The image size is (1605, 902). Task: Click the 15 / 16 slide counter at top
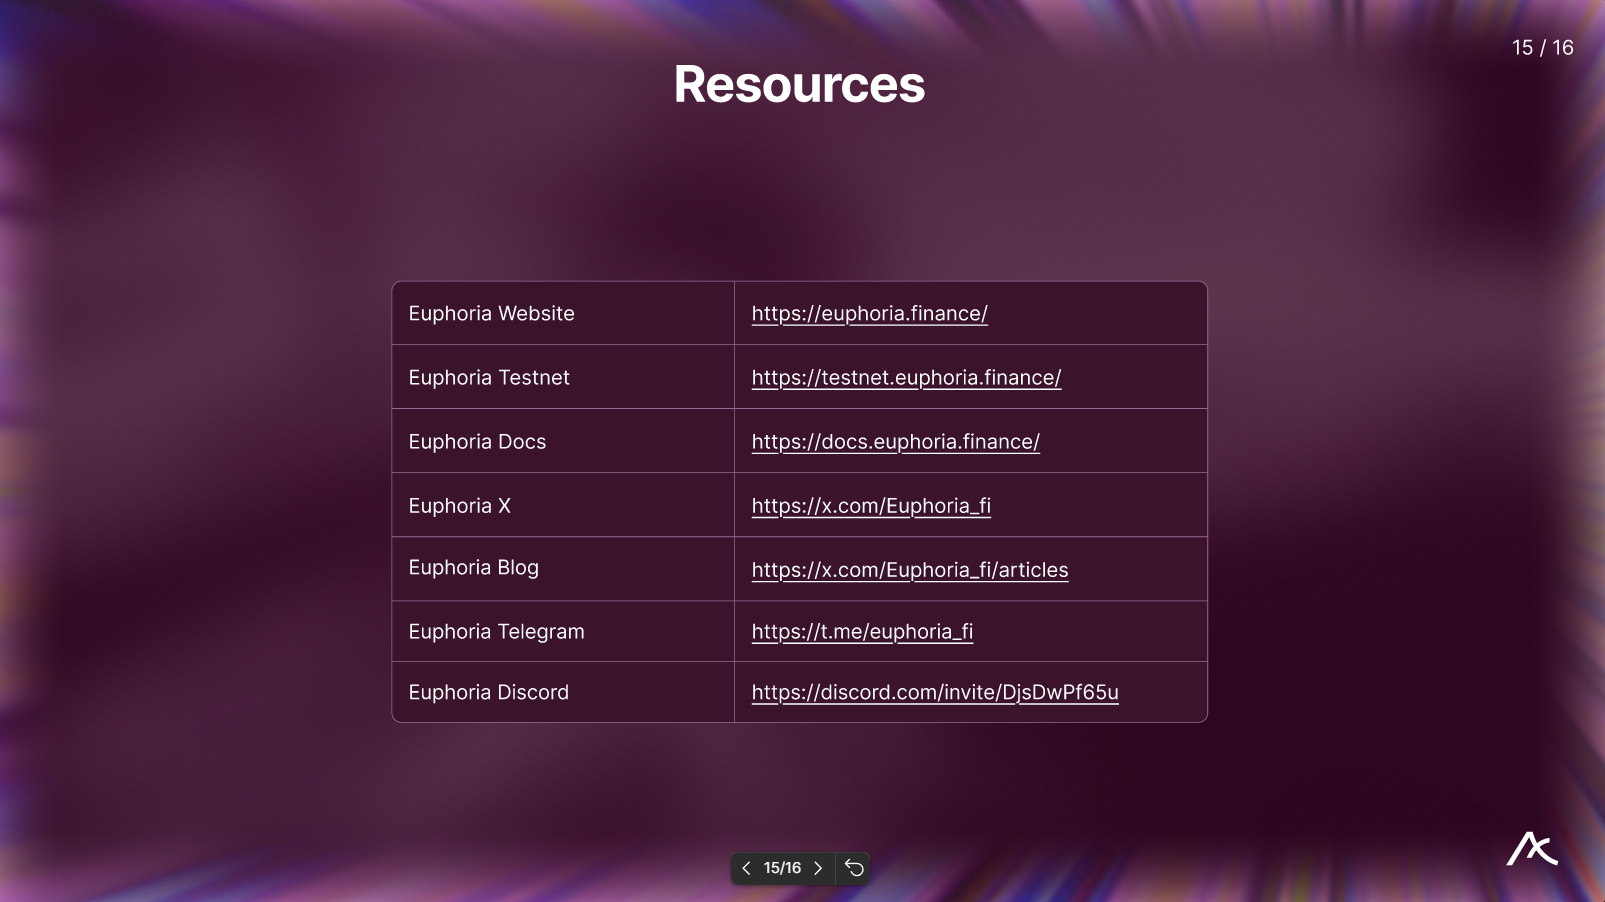coord(1542,48)
